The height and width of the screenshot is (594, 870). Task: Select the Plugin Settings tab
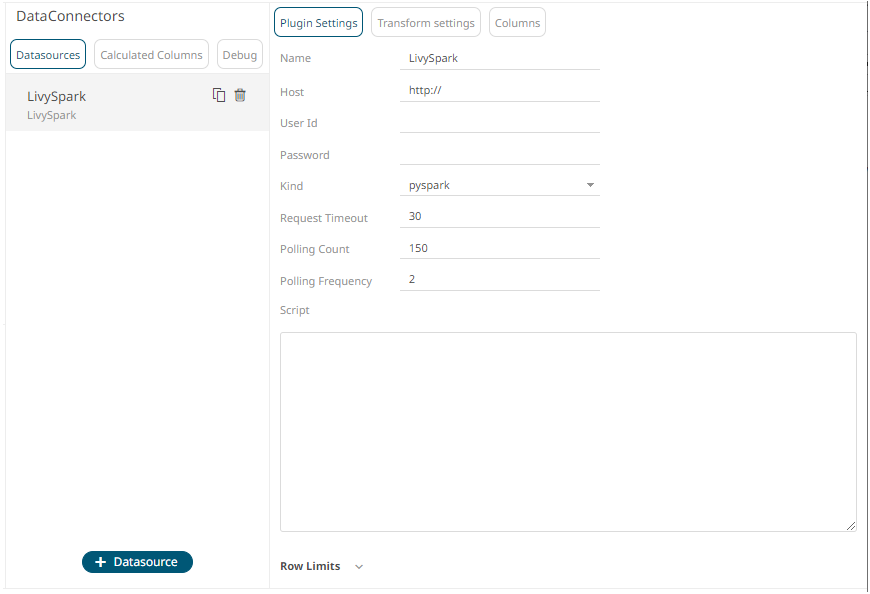coord(318,23)
